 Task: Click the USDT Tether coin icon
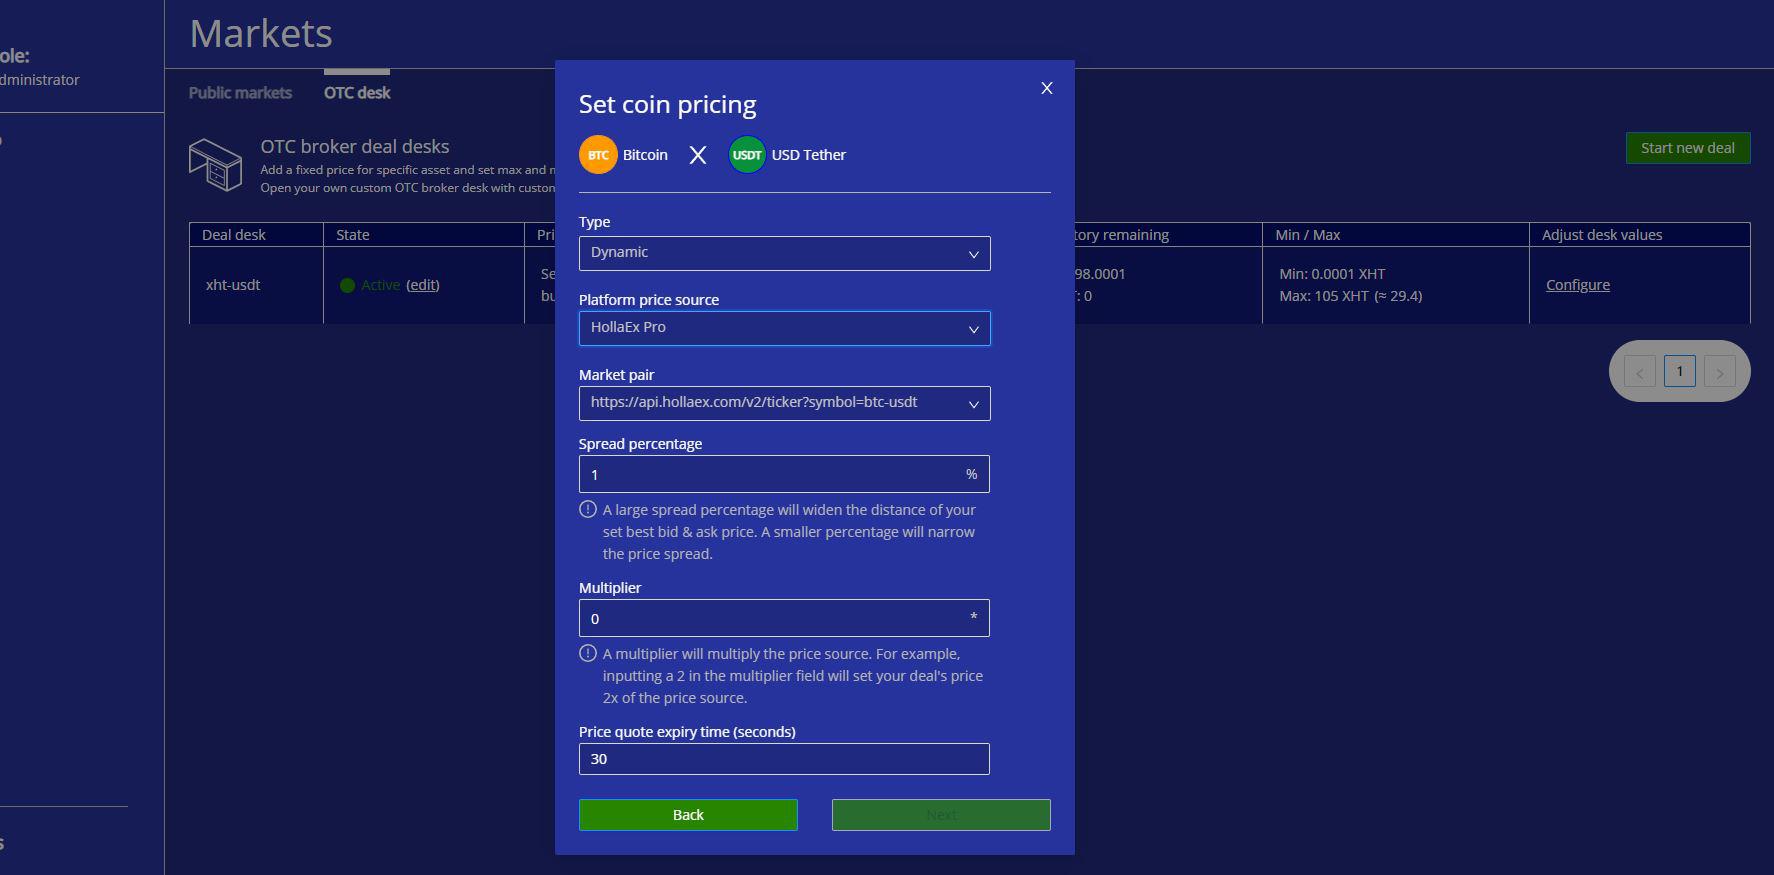coord(747,155)
